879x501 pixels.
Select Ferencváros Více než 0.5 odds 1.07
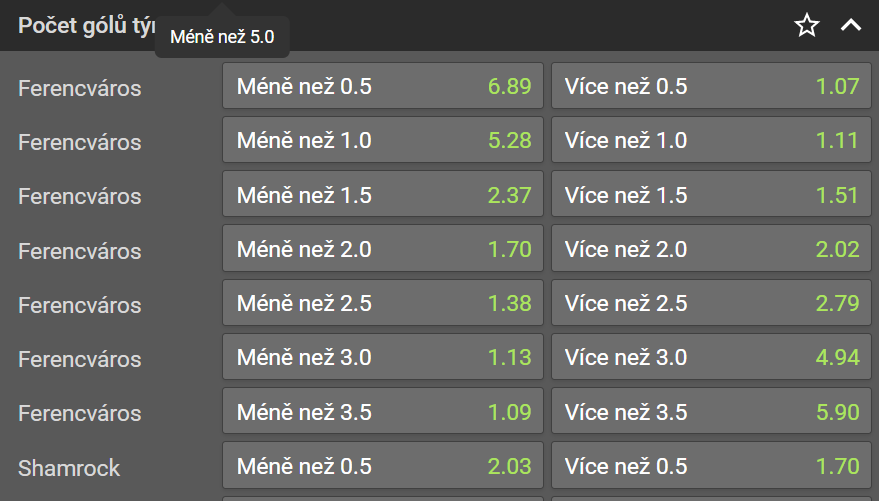coord(711,86)
